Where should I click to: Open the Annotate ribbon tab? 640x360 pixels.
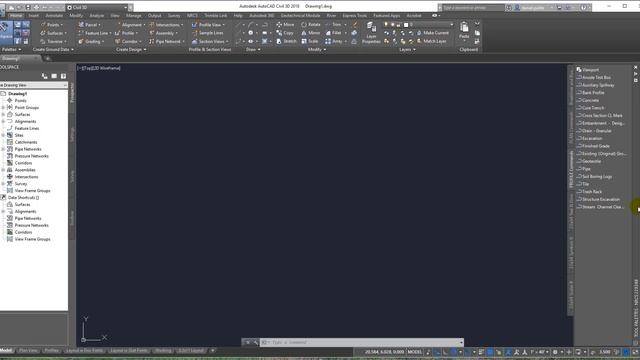54,16
